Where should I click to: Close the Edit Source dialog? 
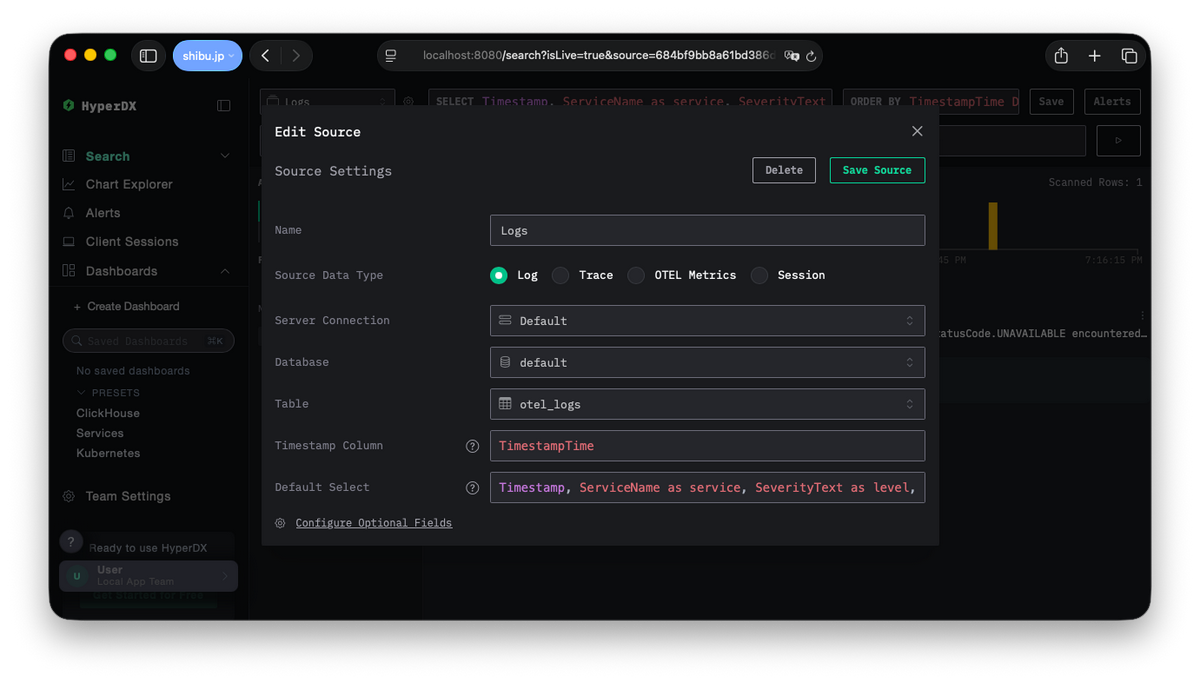coord(917,131)
